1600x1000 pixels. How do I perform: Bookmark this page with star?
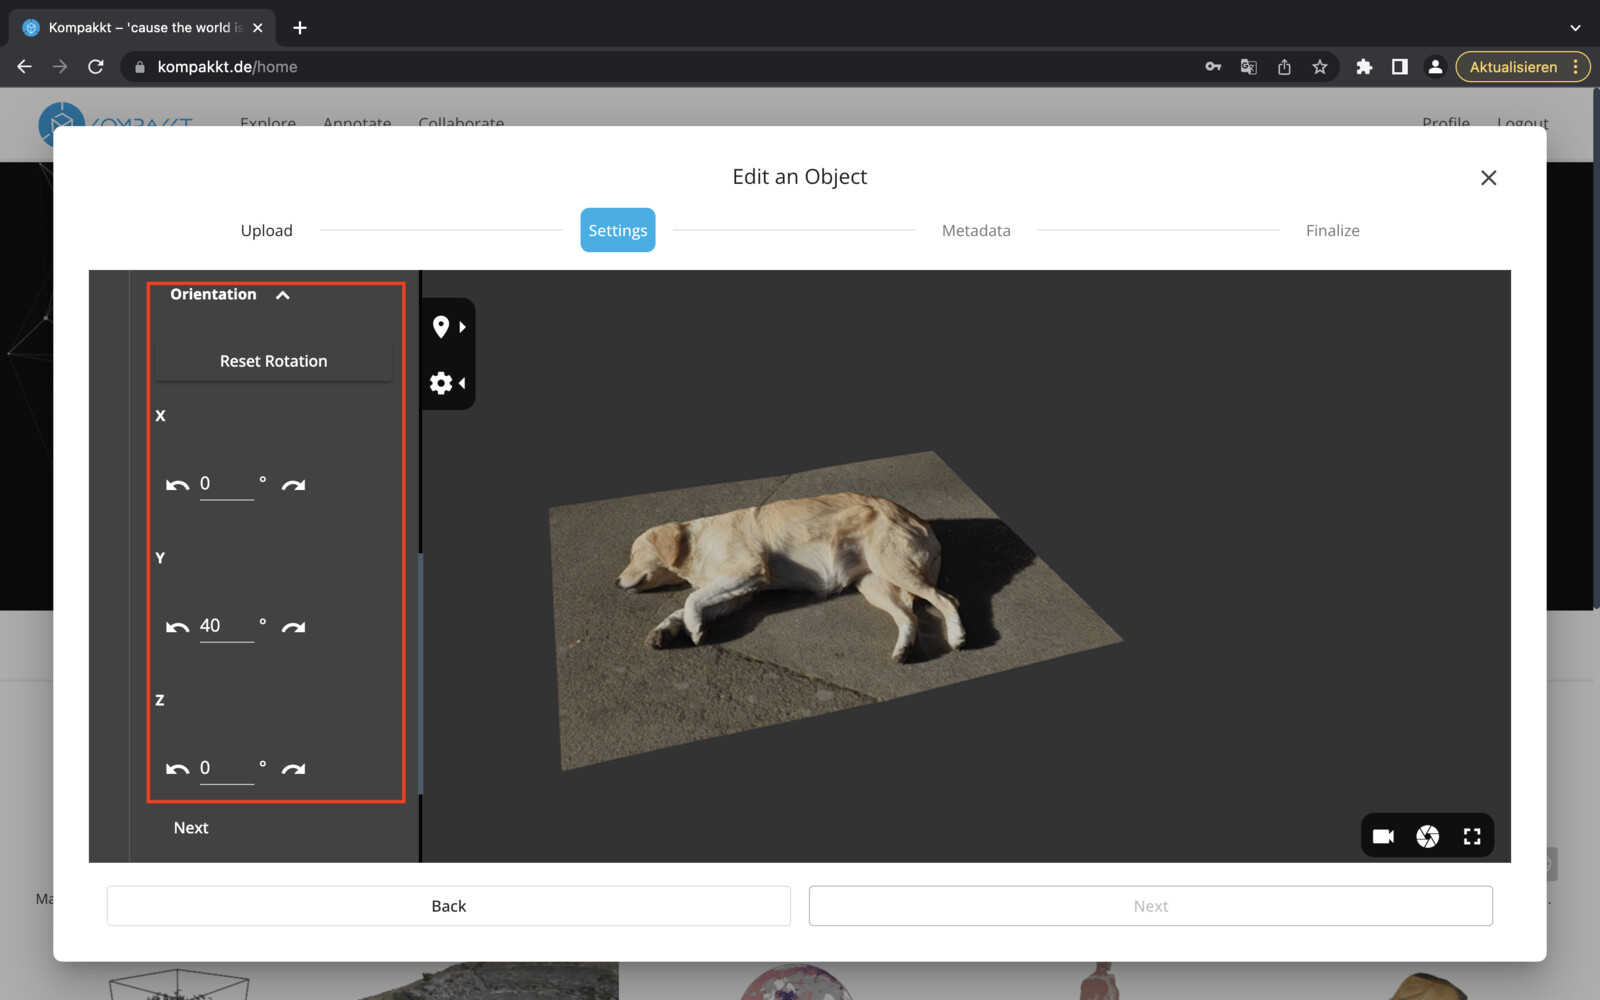click(x=1320, y=67)
